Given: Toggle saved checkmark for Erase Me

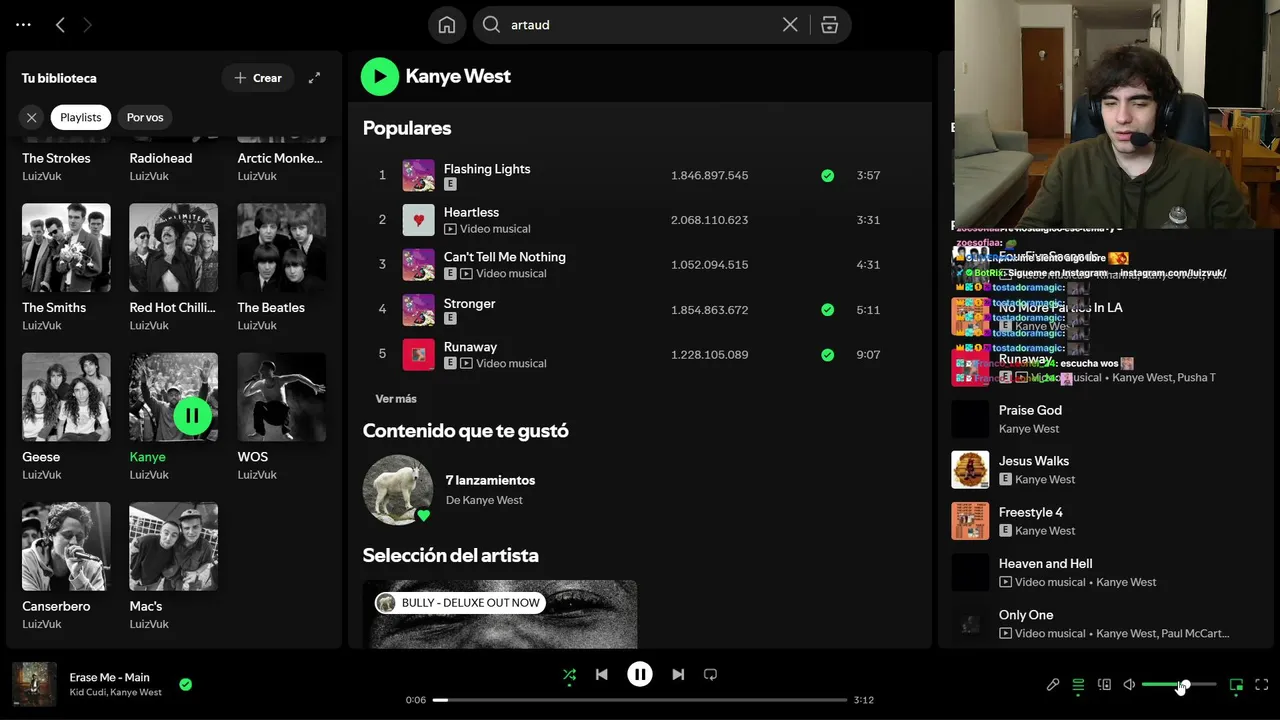Looking at the screenshot, I should [185, 685].
